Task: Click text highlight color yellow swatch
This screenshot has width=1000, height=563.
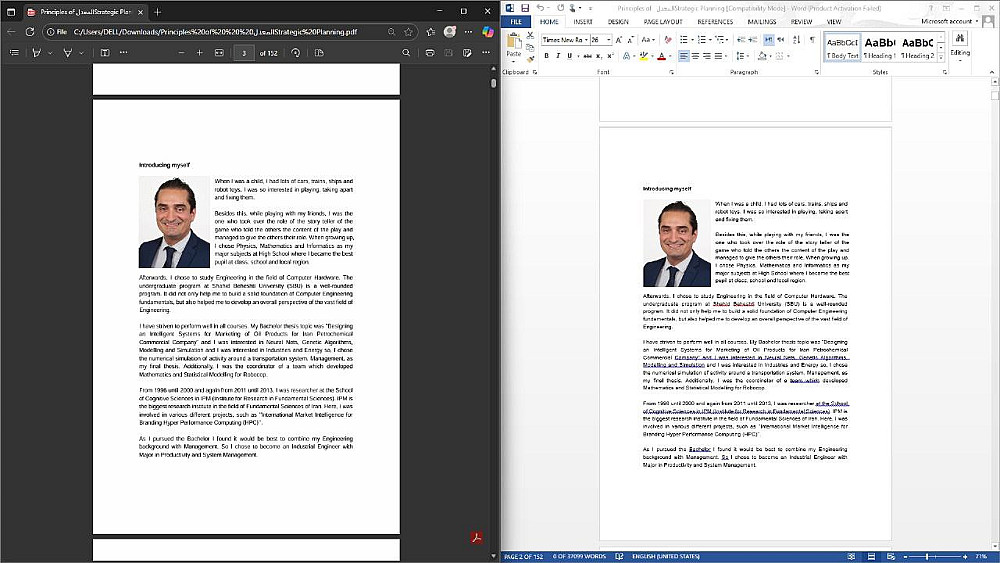Action: point(643,56)
